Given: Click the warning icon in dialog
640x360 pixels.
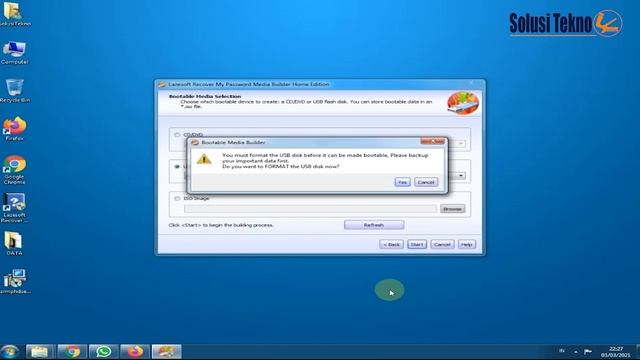Looking at the screenshot, I should tap(204, 159).
